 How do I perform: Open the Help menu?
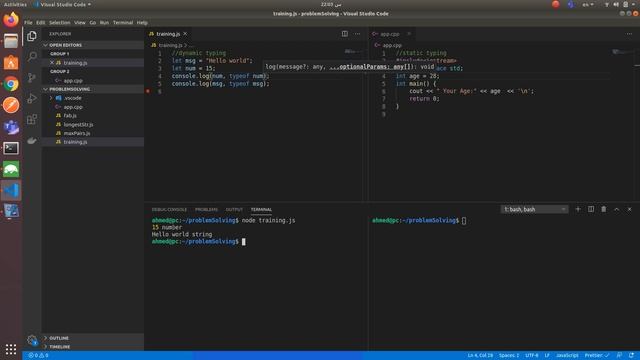(x=142, y=23)
